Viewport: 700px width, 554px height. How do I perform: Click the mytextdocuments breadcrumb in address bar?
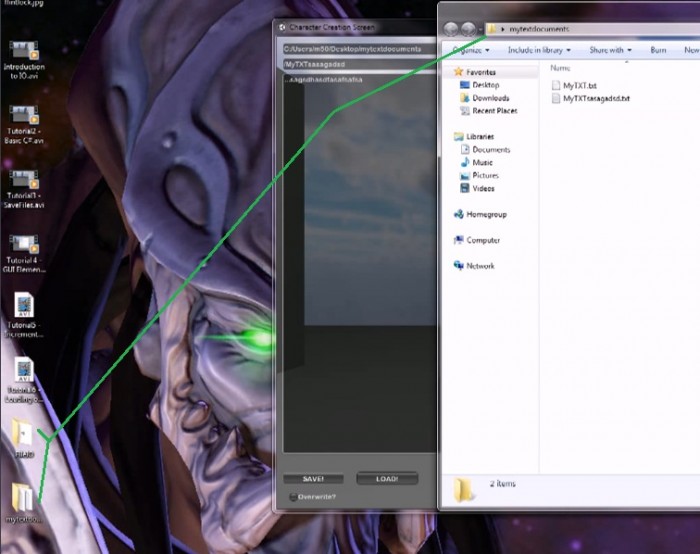point(539,29)
